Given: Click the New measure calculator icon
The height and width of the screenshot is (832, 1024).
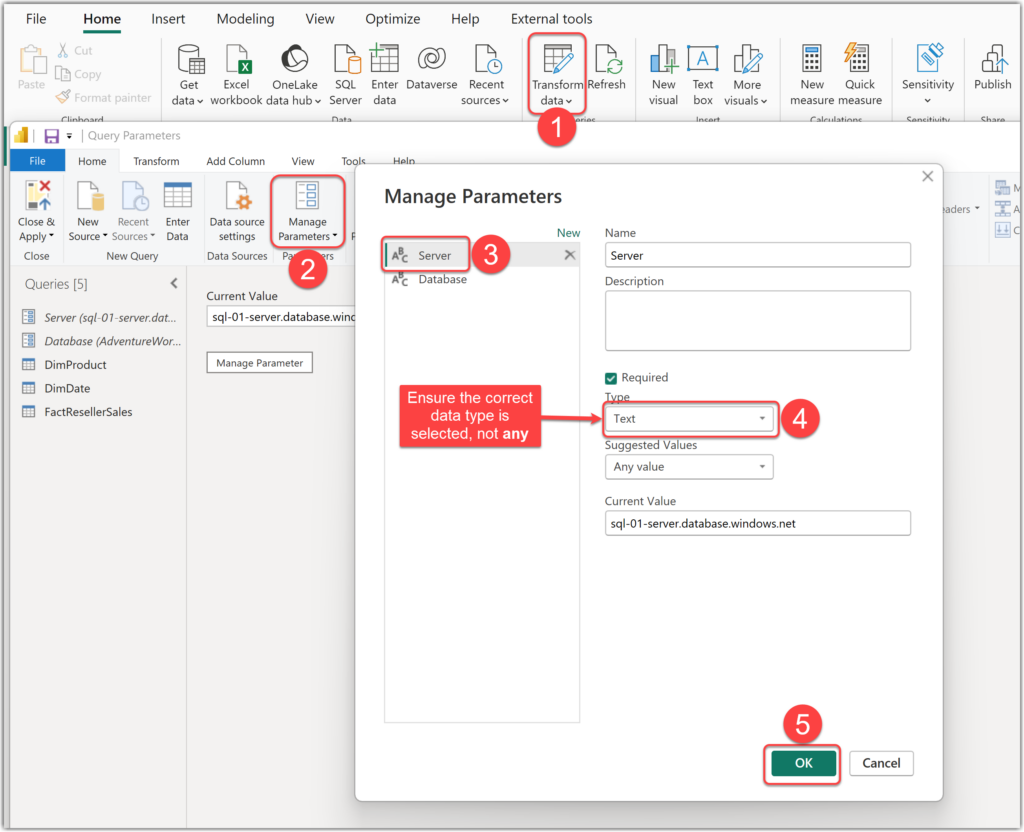Looking at the screenshot, I should pyautogui.click(x=812, y=59).
